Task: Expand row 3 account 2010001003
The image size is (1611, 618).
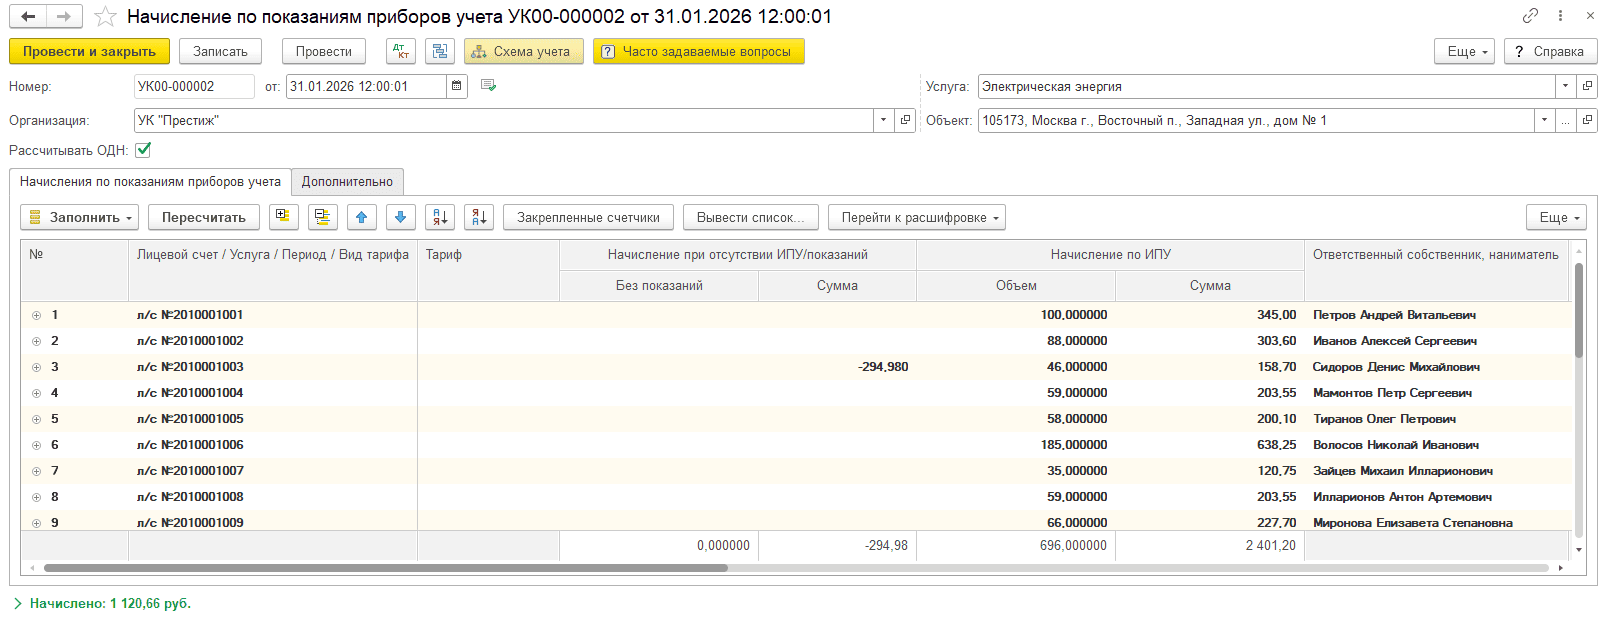Action: coord(37,367)
